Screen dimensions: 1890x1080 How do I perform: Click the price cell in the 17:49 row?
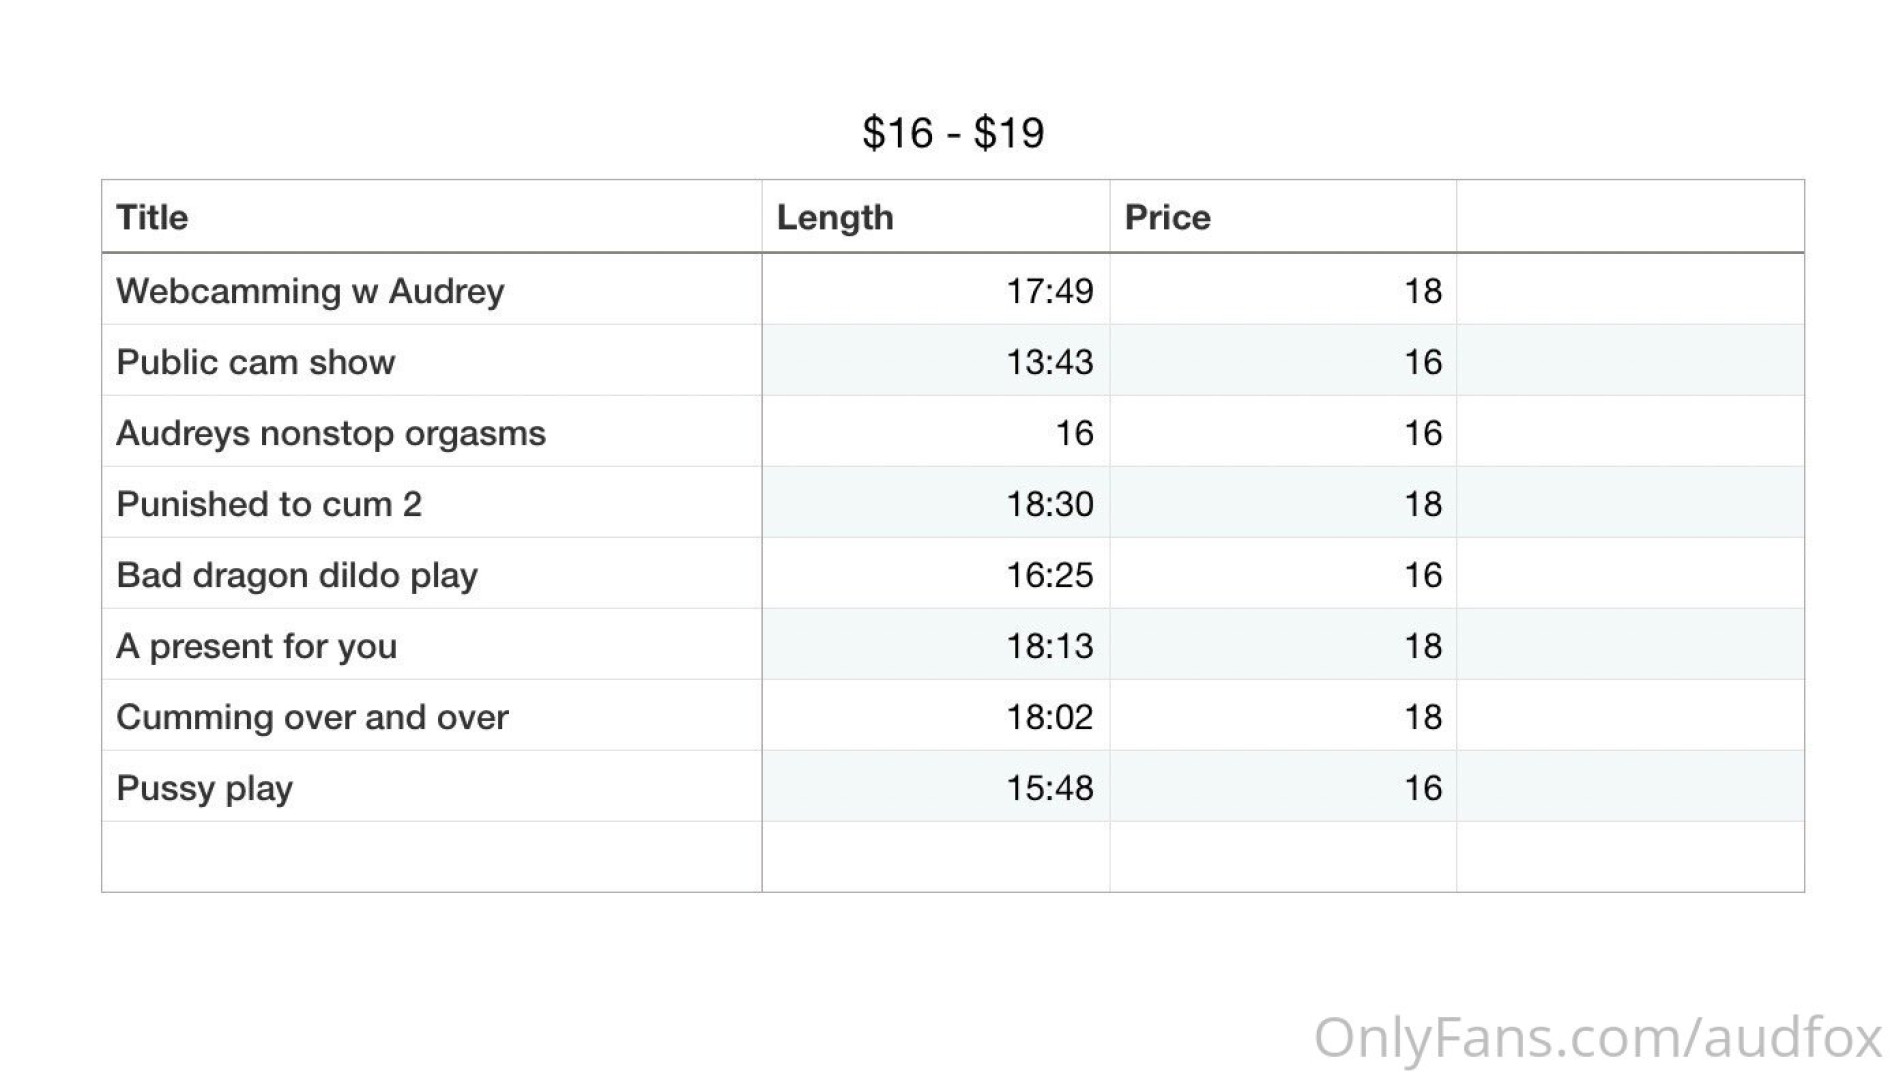click(1422, 291)
